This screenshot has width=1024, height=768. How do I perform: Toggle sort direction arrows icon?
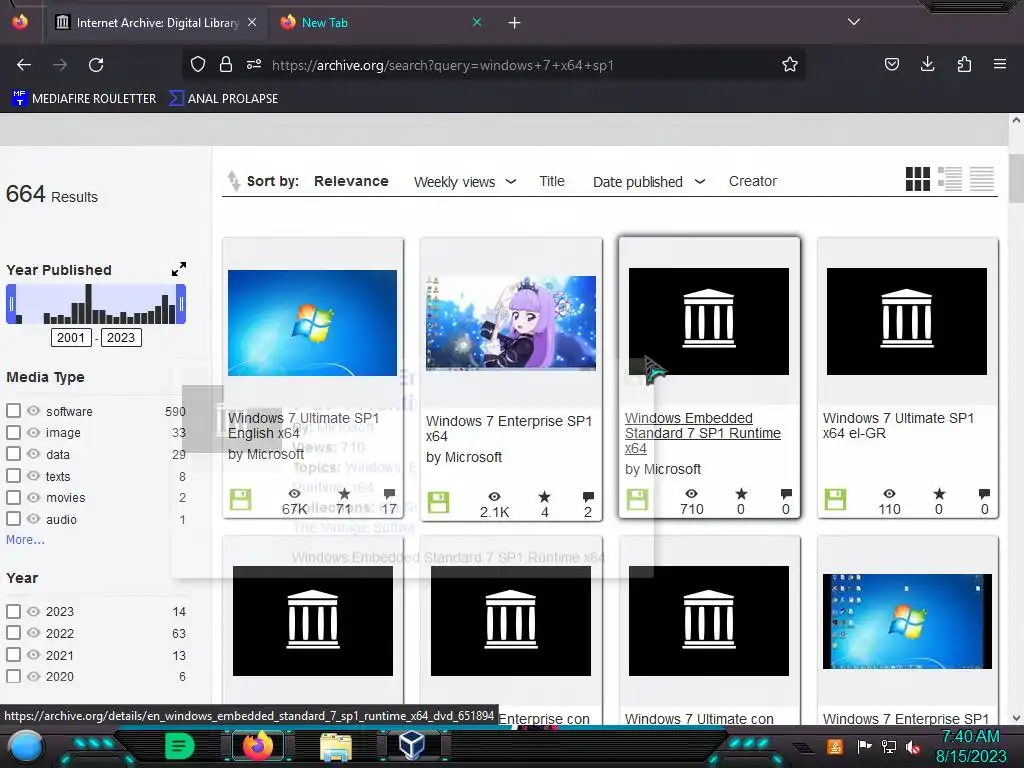(x=233, y=181)
